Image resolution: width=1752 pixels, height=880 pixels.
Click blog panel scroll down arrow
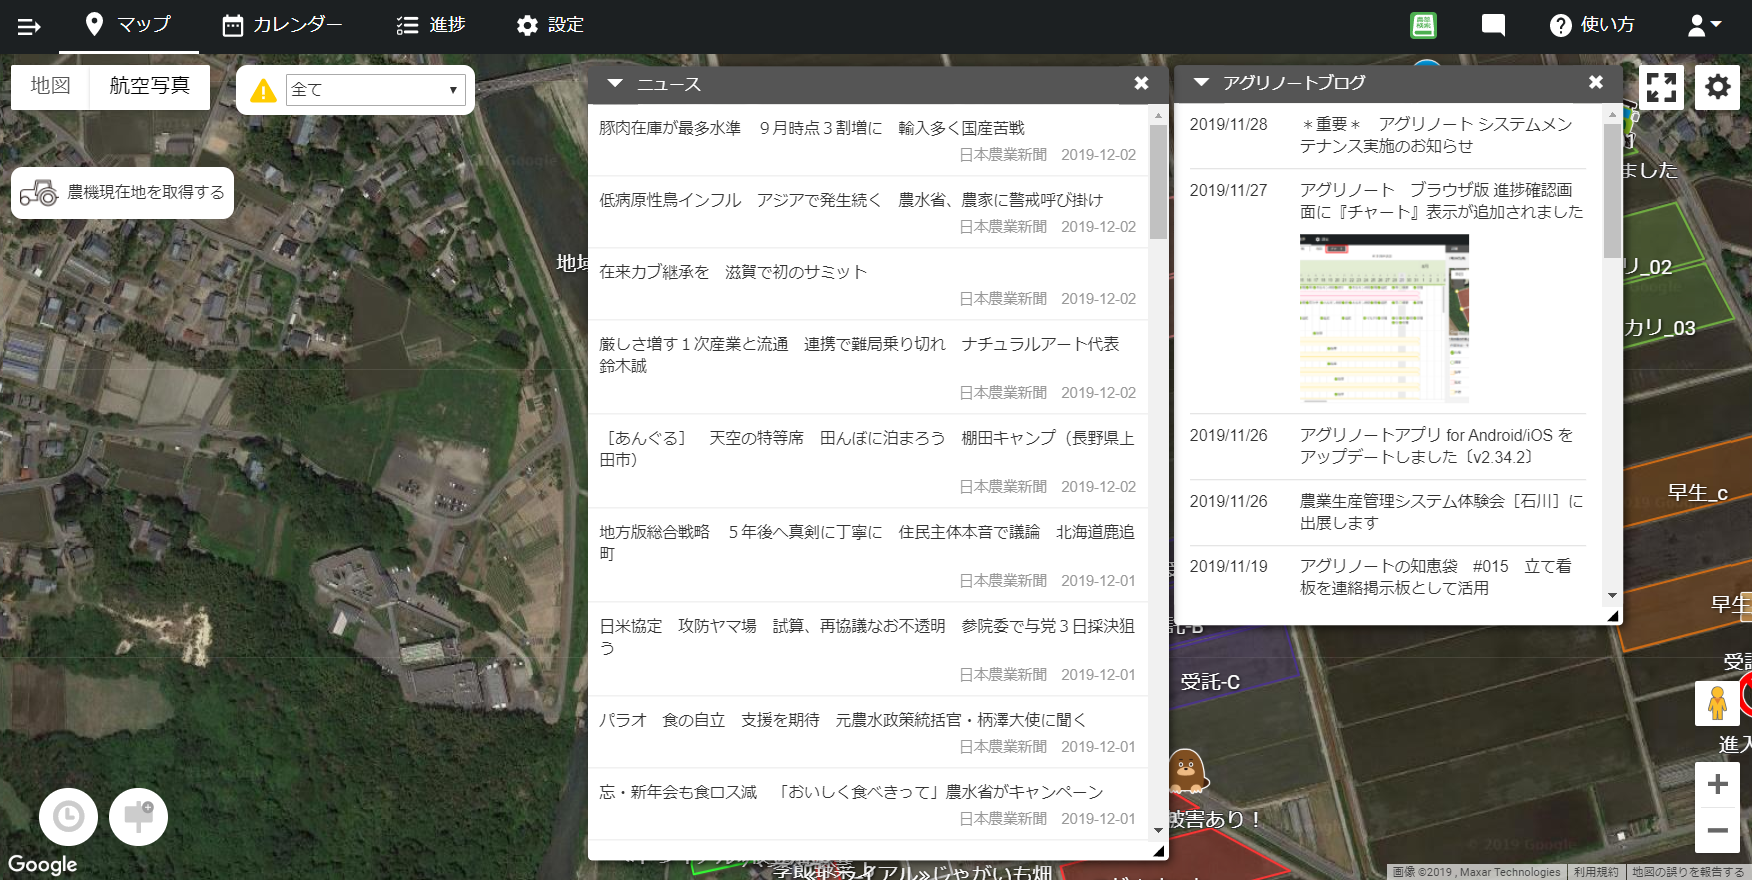(1612, 595)
